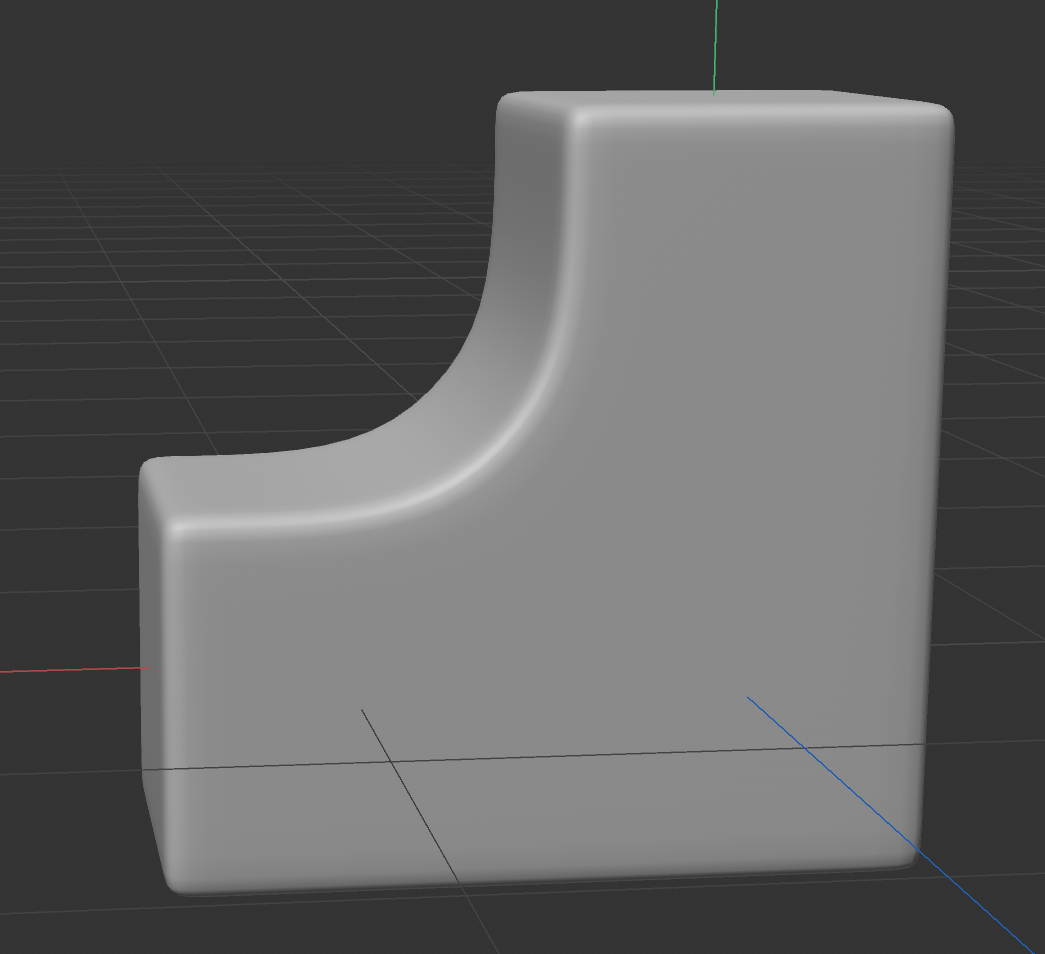Viewport: 1045px width, 954px height.
Task: Click the narrow left side face of the model
Action: coord(152,650)
